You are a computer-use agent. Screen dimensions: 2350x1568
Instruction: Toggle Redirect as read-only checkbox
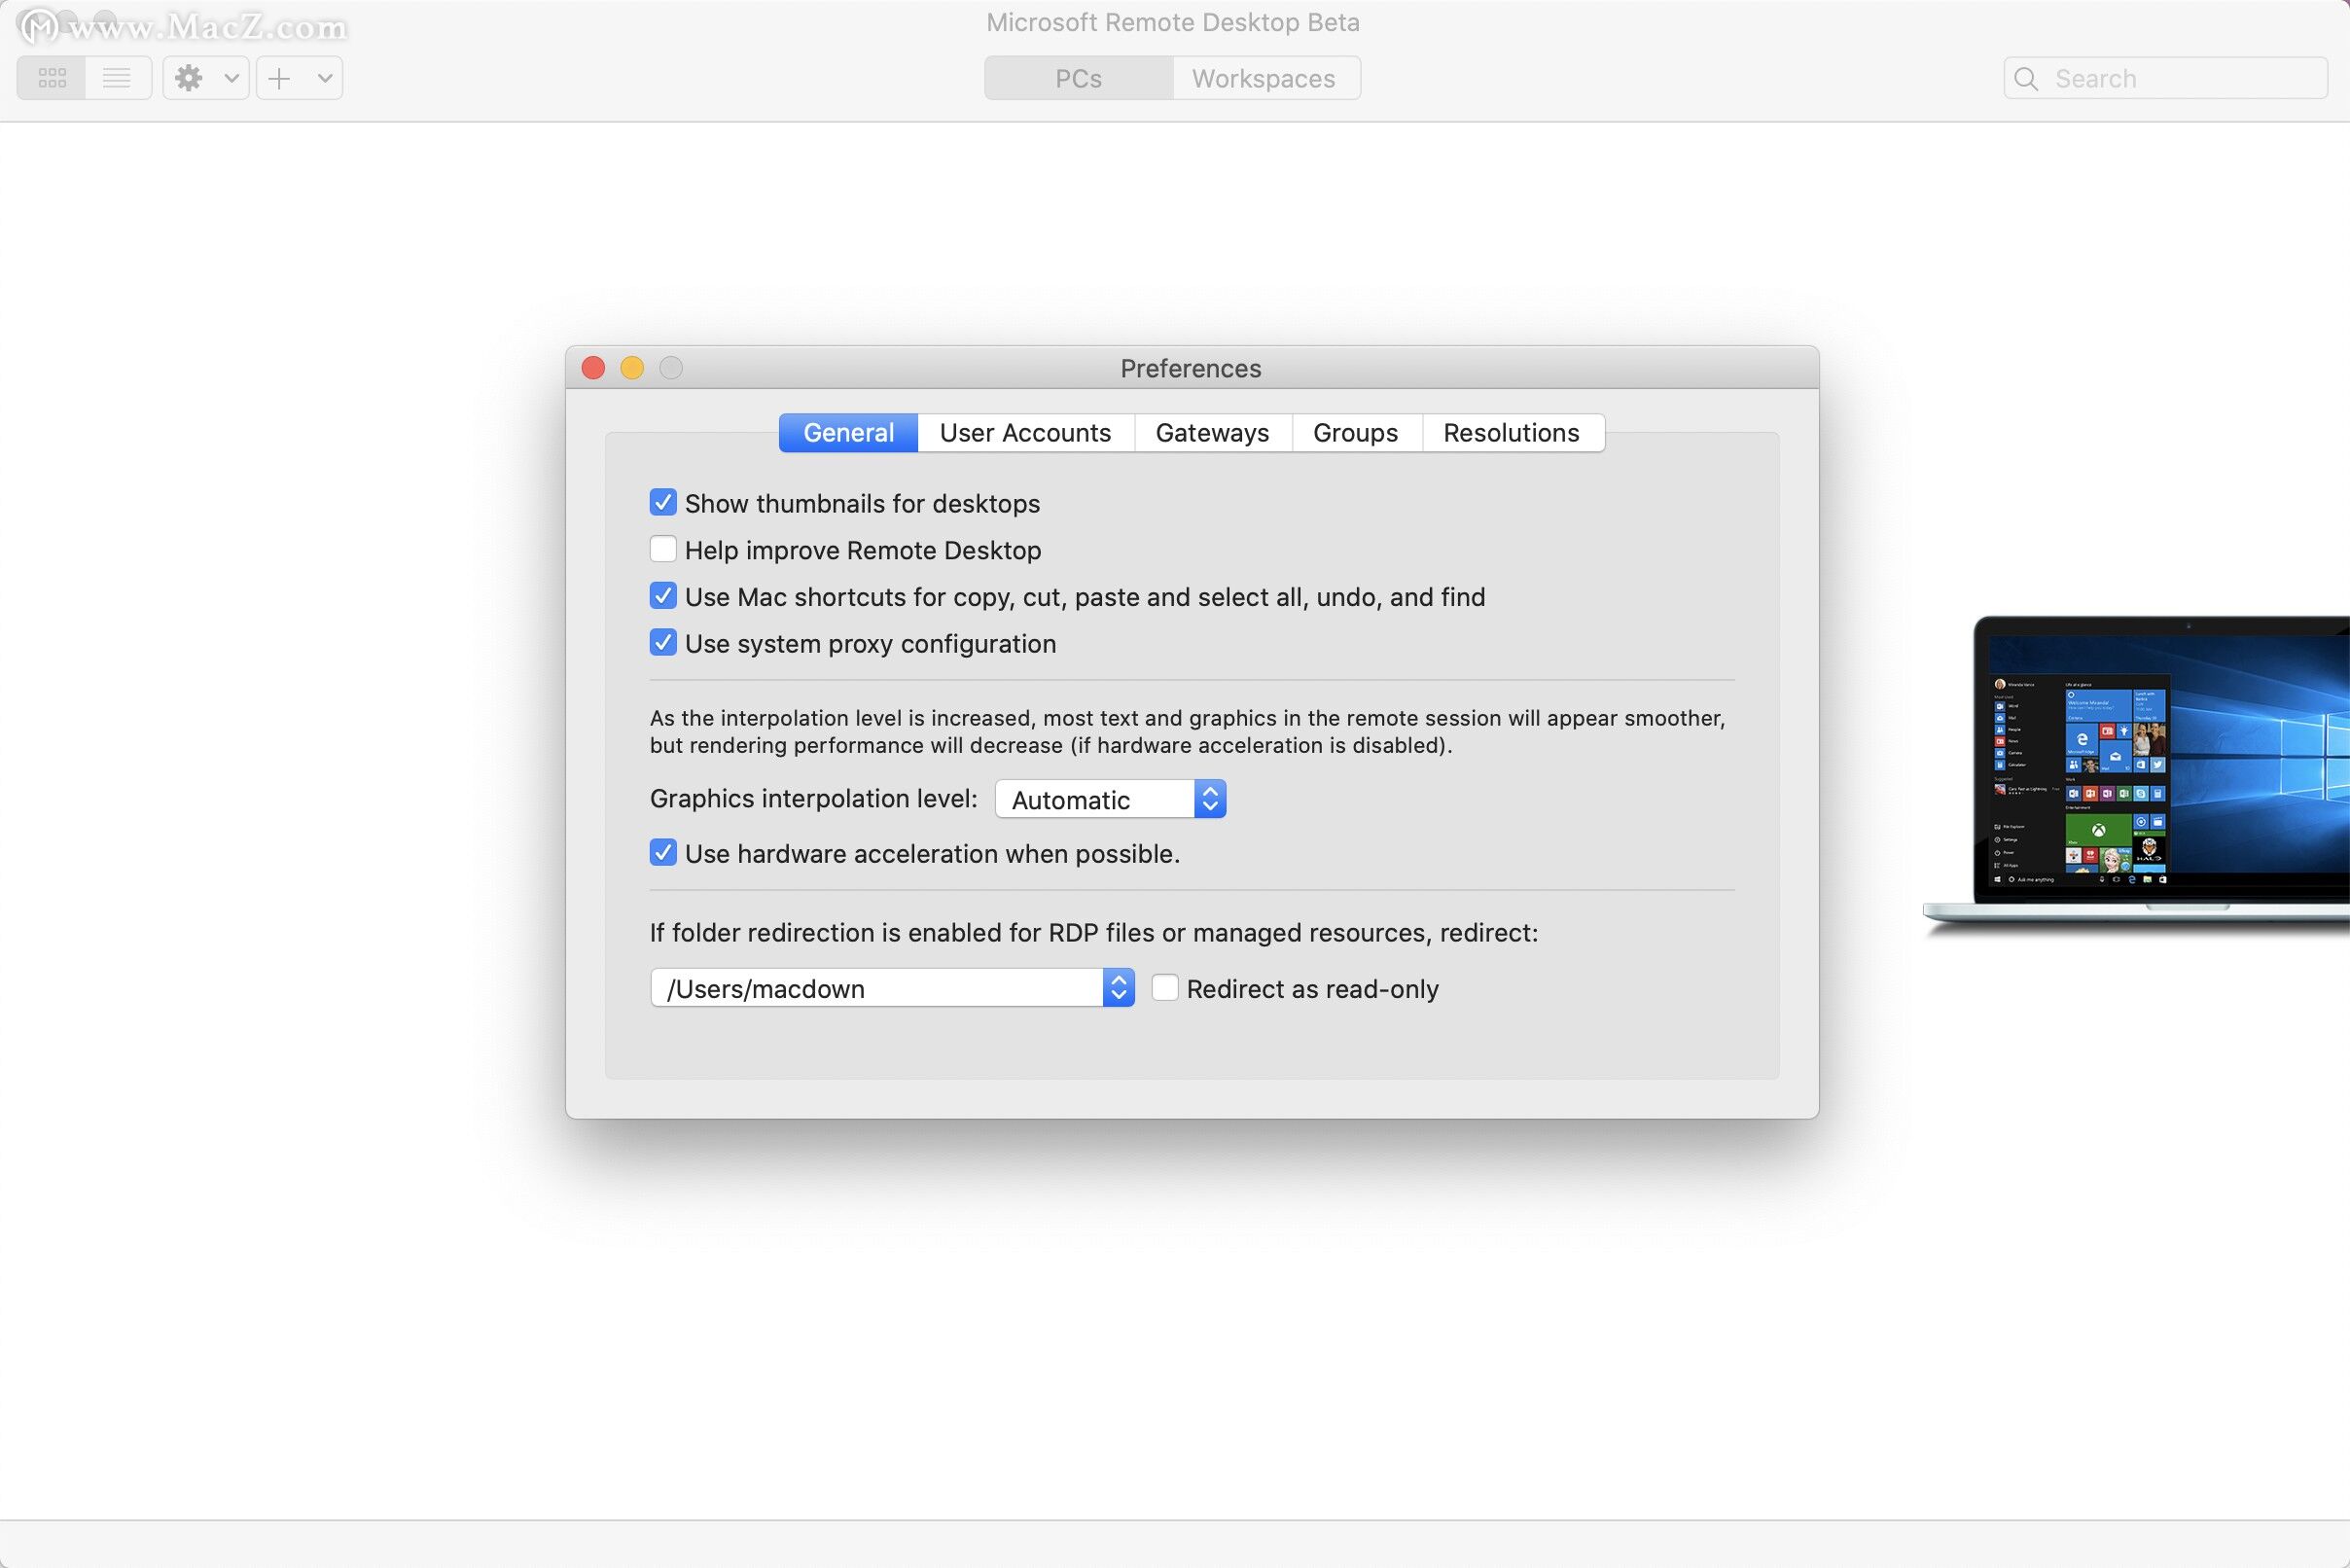tap(1163, 987)
